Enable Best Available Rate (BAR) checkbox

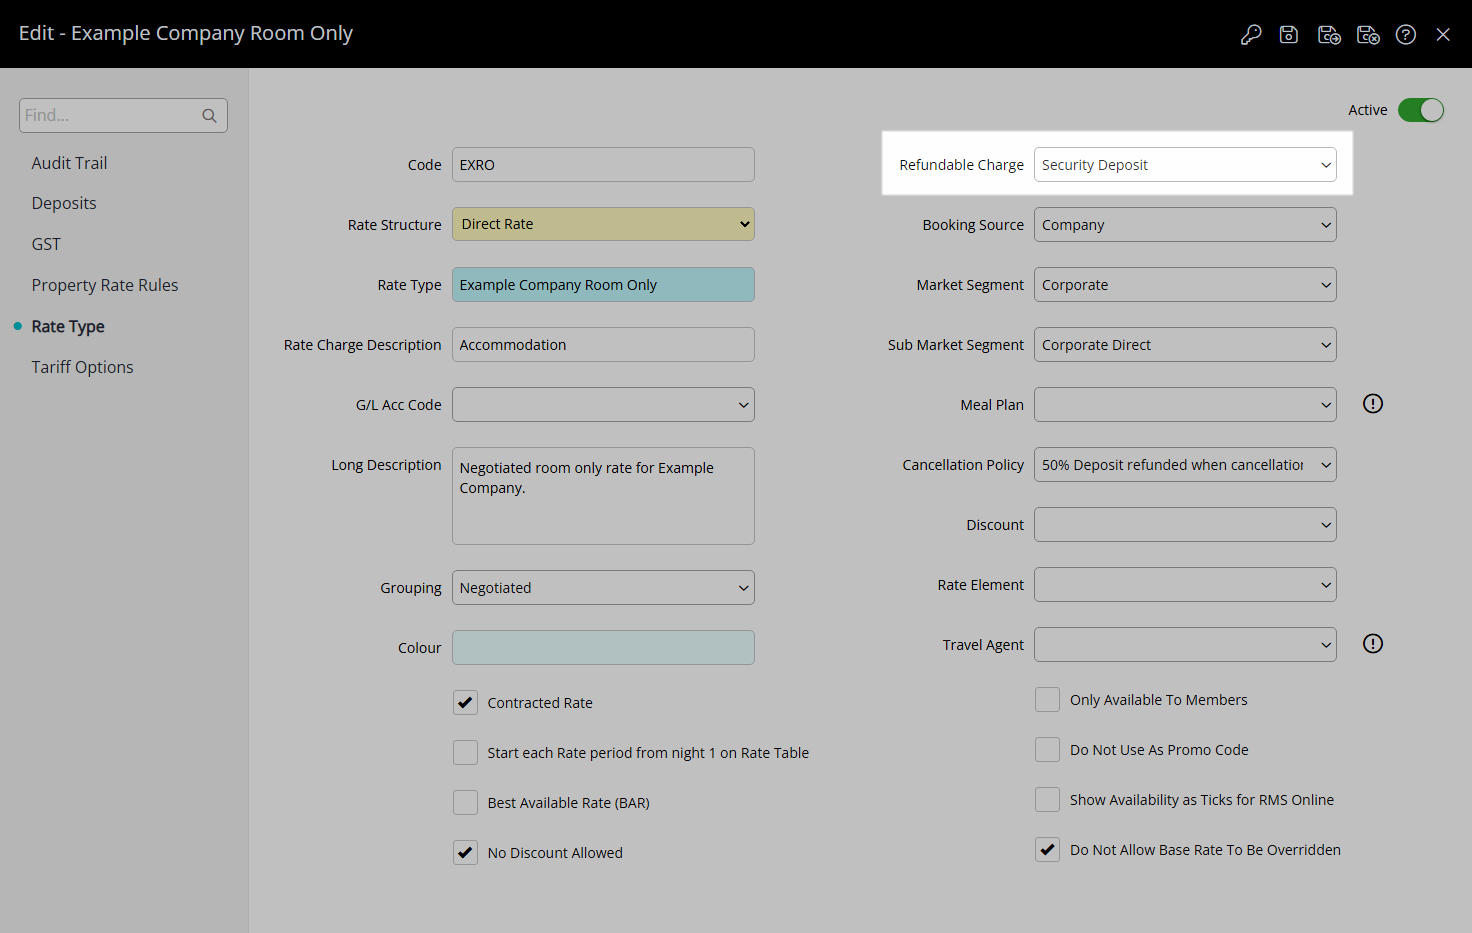[x=465, y=803]
